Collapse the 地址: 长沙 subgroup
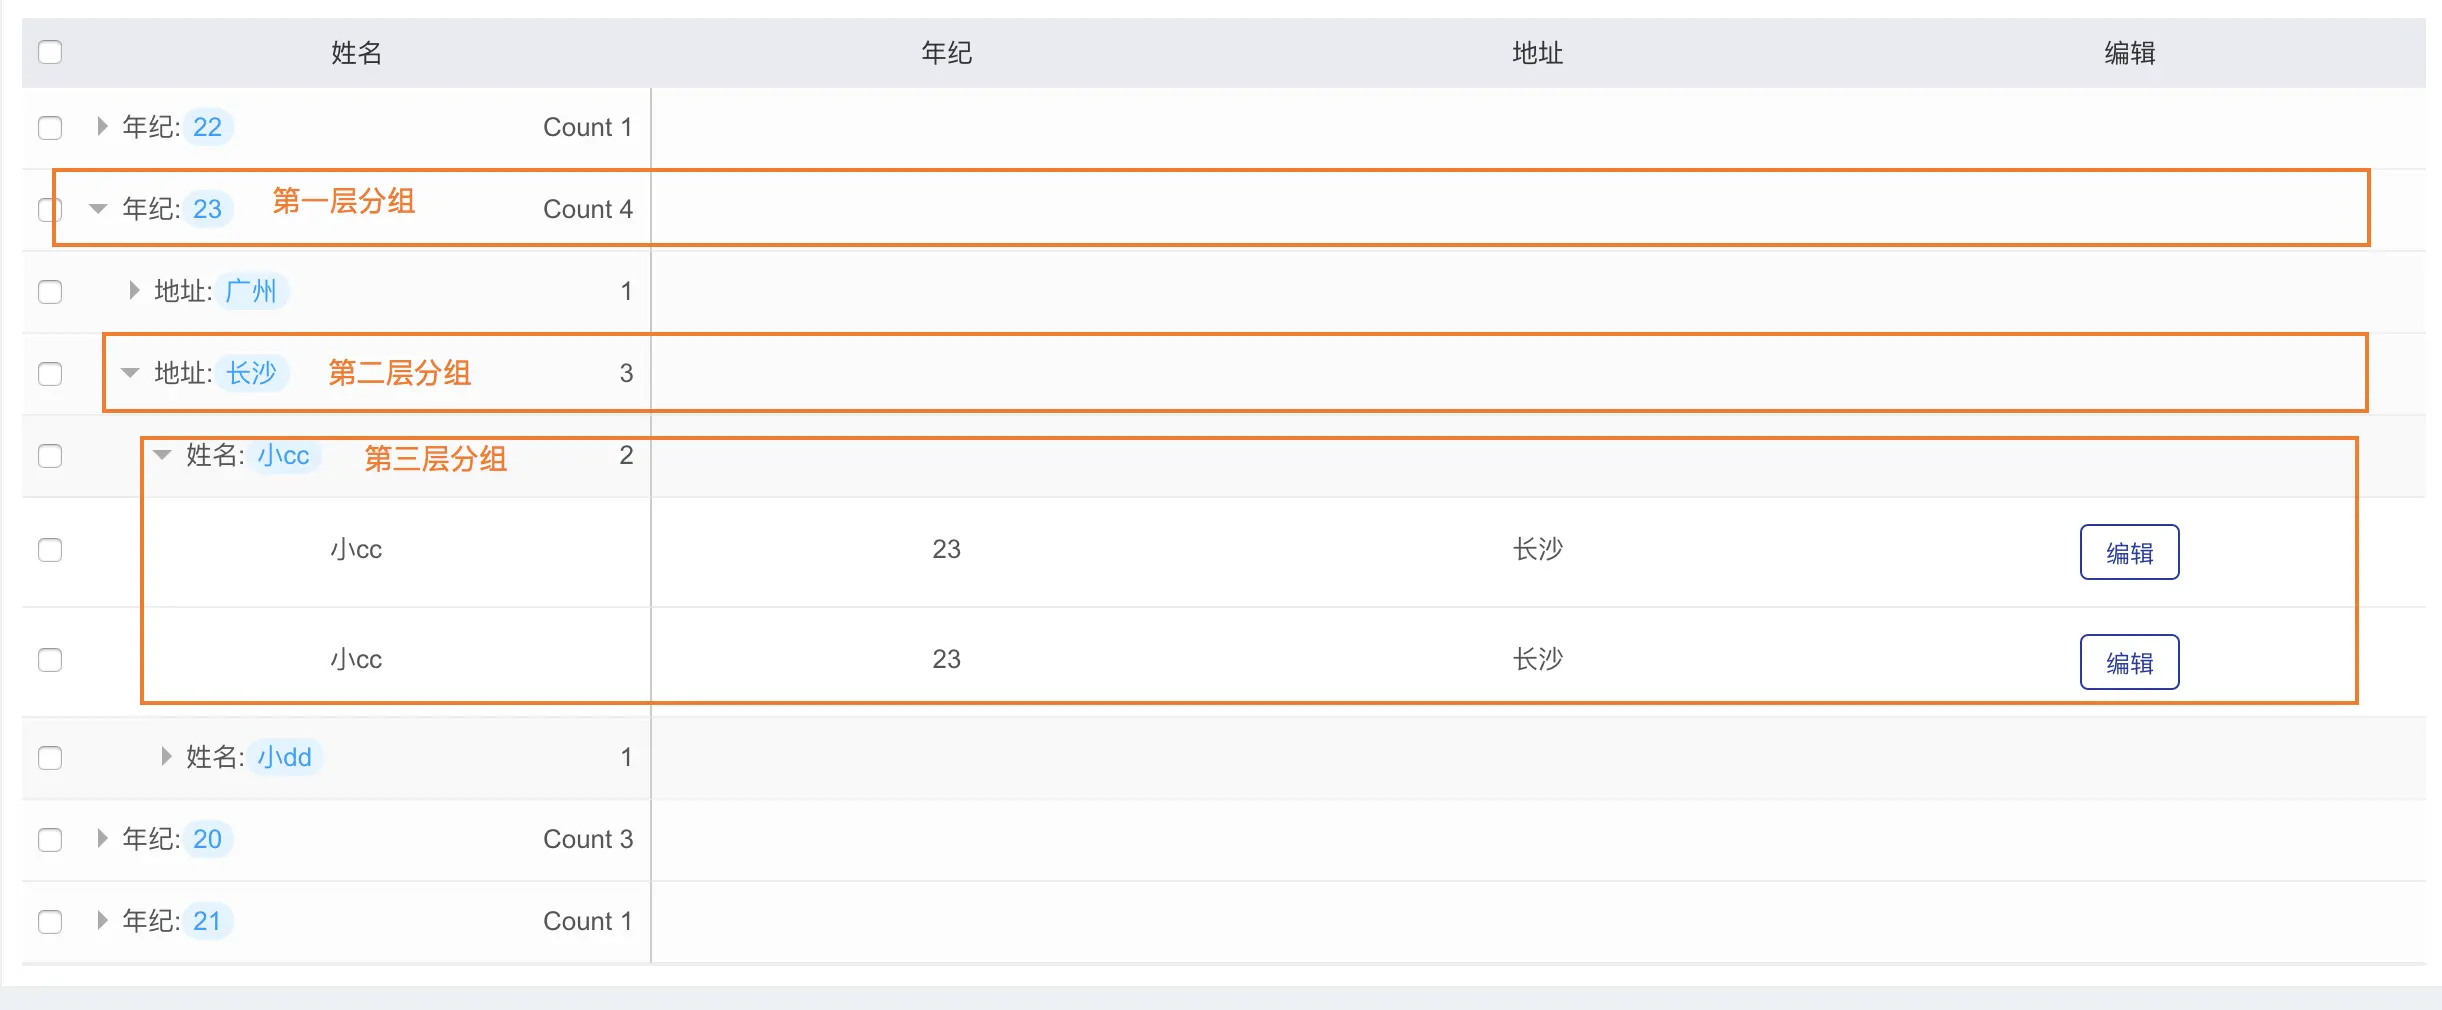 click(x=130, y=373)
